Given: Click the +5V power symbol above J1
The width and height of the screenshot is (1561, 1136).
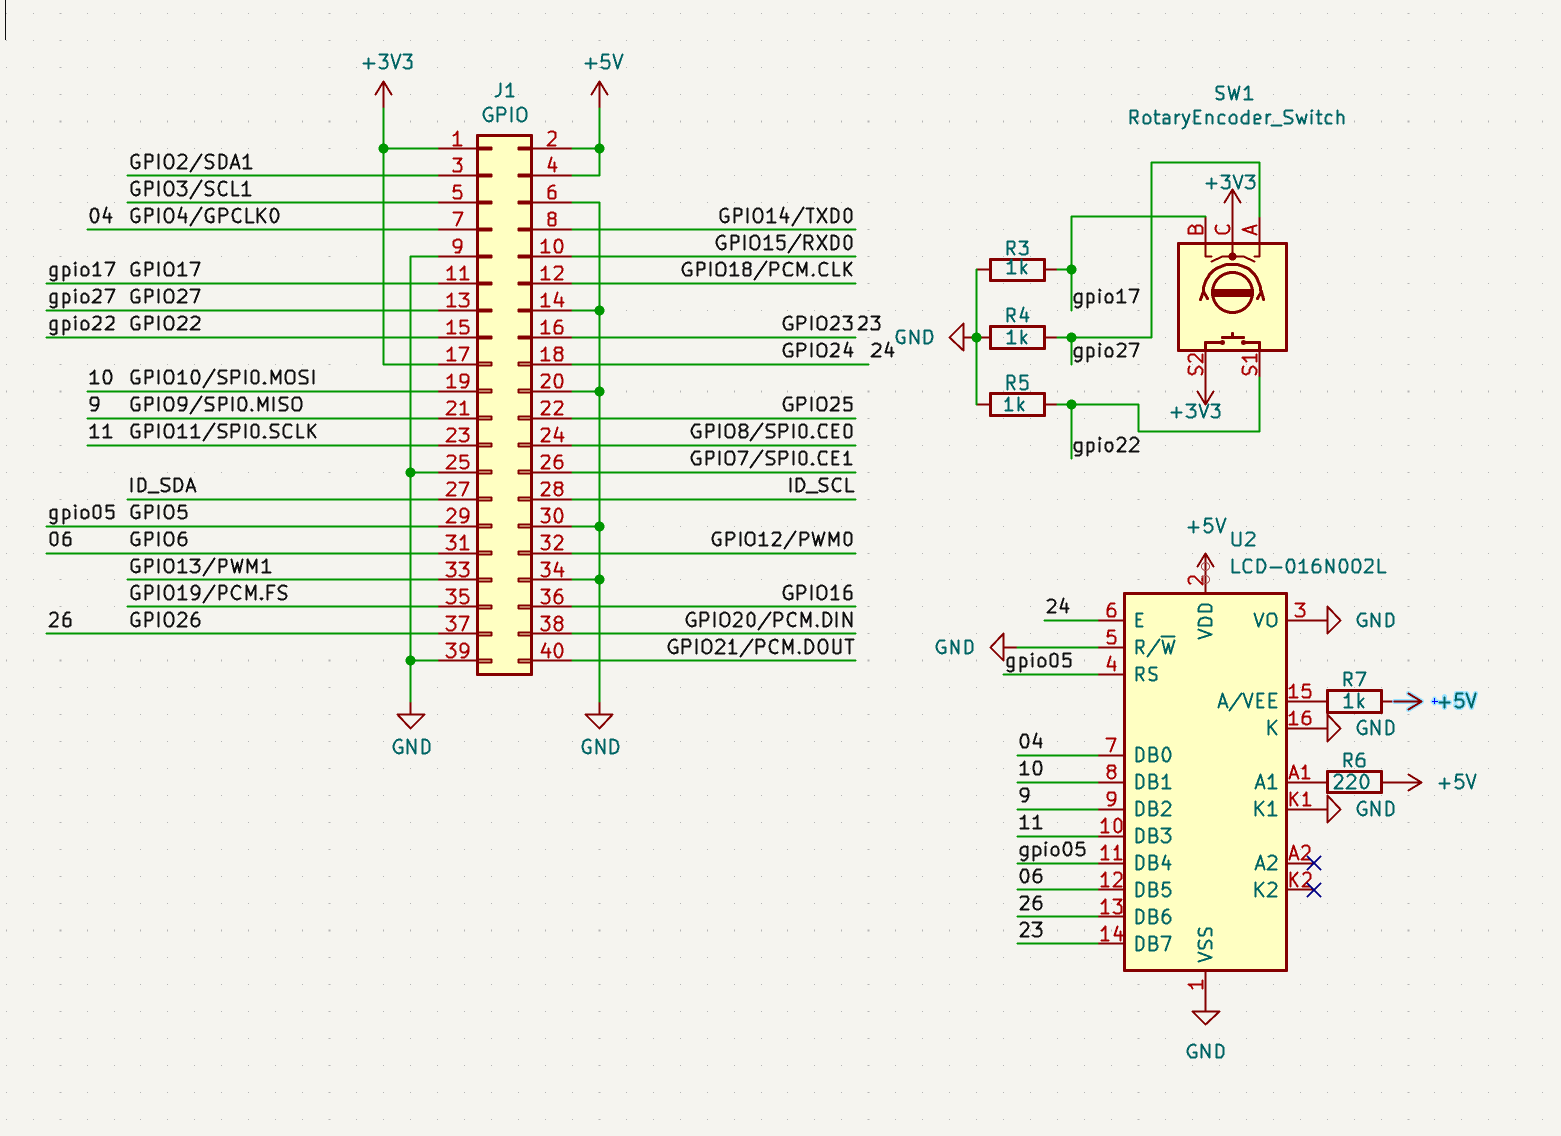Looking at the screenshot, I should (x=600, y=90).
